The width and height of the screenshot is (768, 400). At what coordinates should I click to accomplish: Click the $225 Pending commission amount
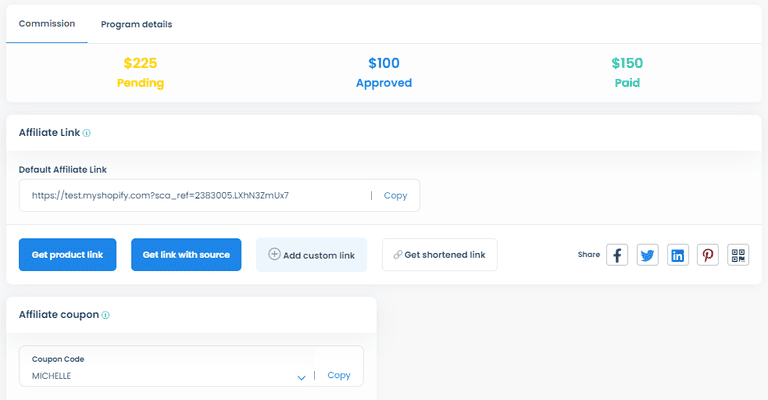pyautogui.click(x=140, y=63)
